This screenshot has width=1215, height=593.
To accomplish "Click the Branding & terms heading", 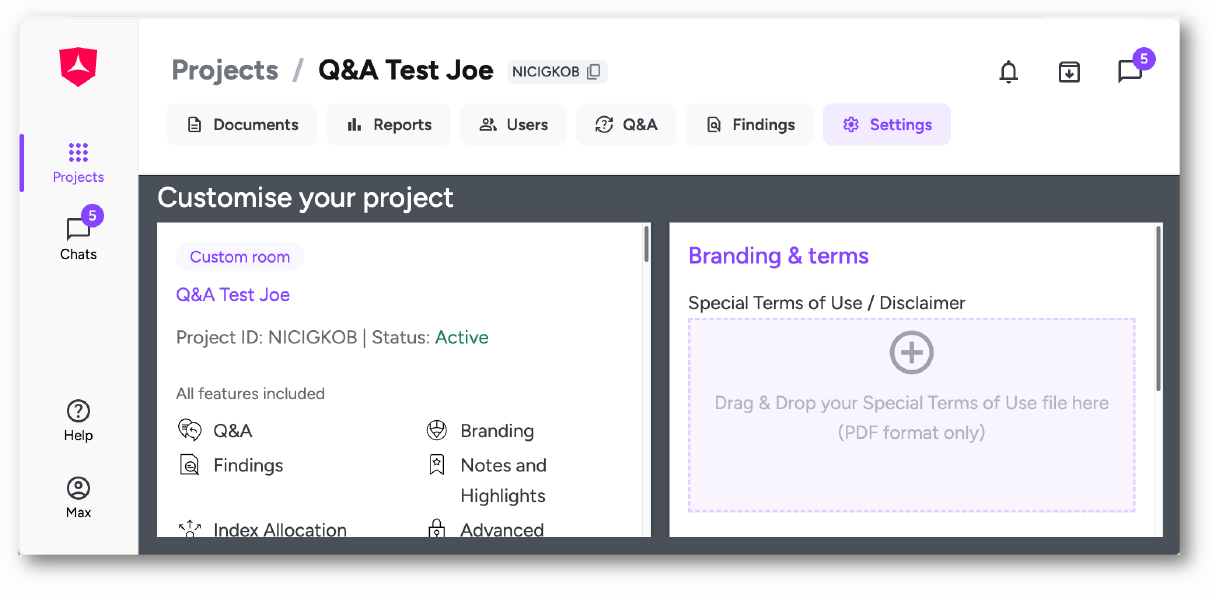I will pyautogui.click(x=778, y=256).
